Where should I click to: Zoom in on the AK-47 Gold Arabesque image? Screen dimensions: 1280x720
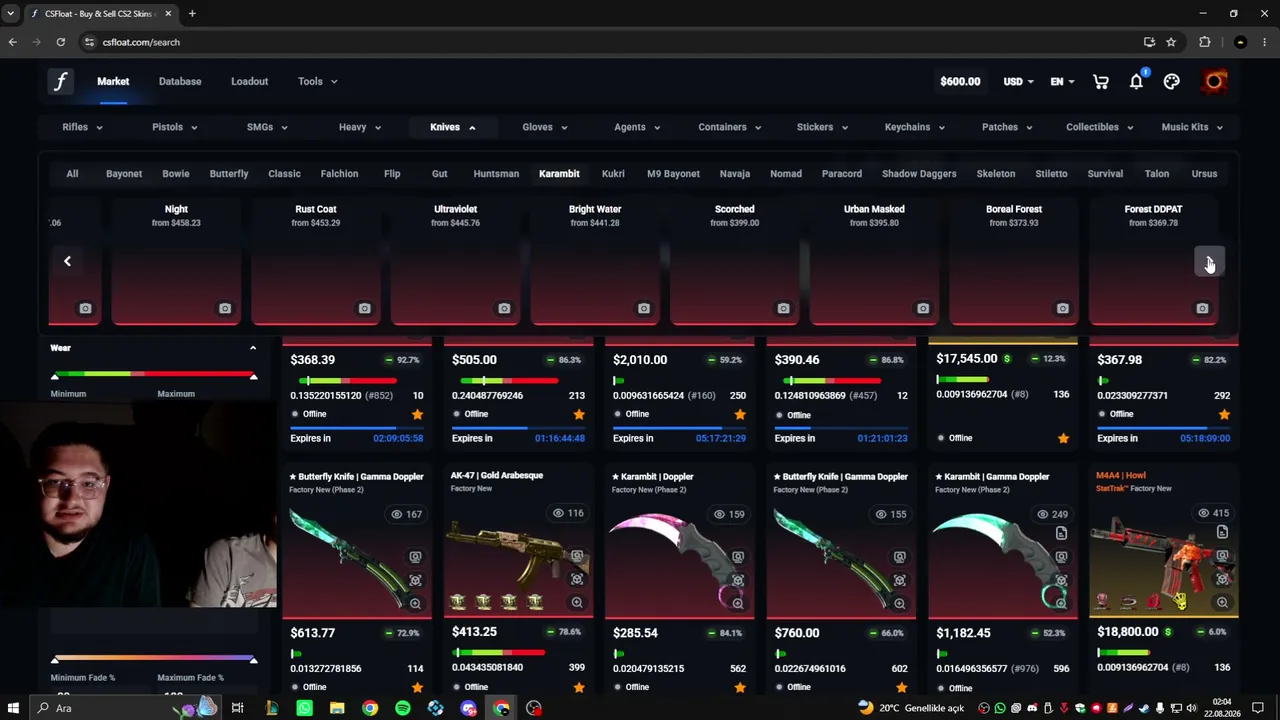[577, 603]
